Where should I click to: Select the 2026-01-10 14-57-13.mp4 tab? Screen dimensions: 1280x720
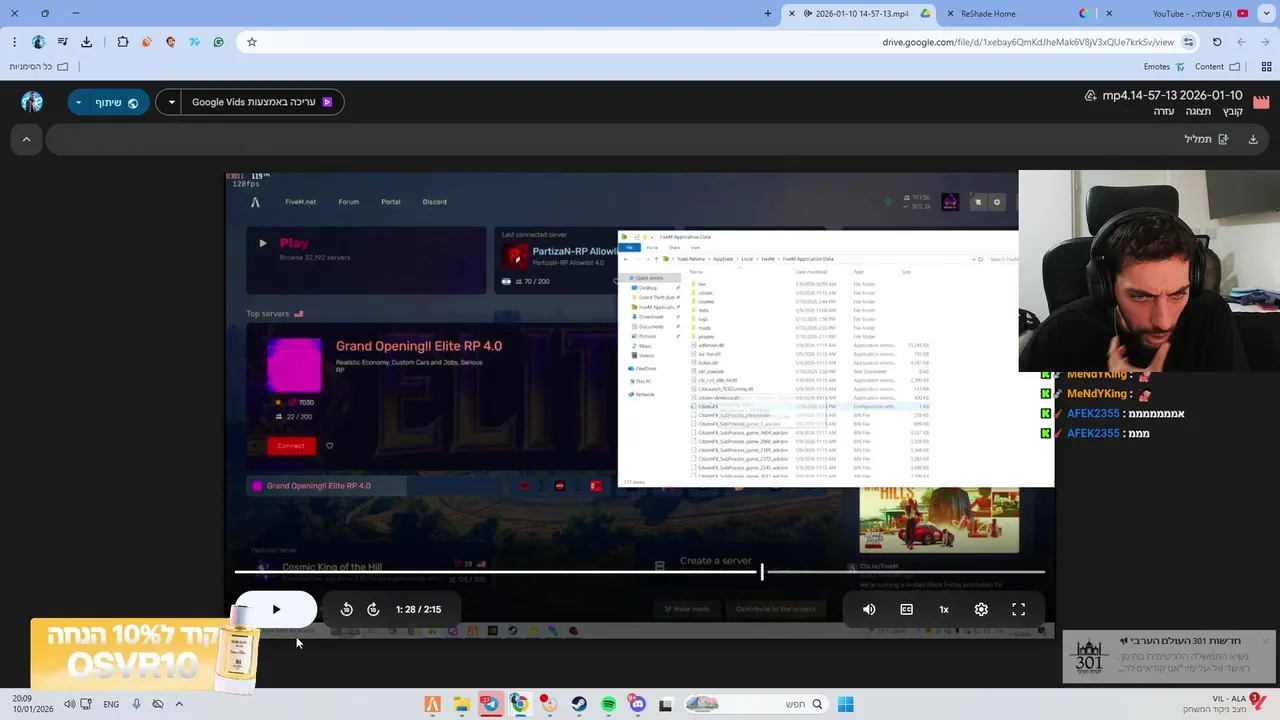tap(858, 14)
